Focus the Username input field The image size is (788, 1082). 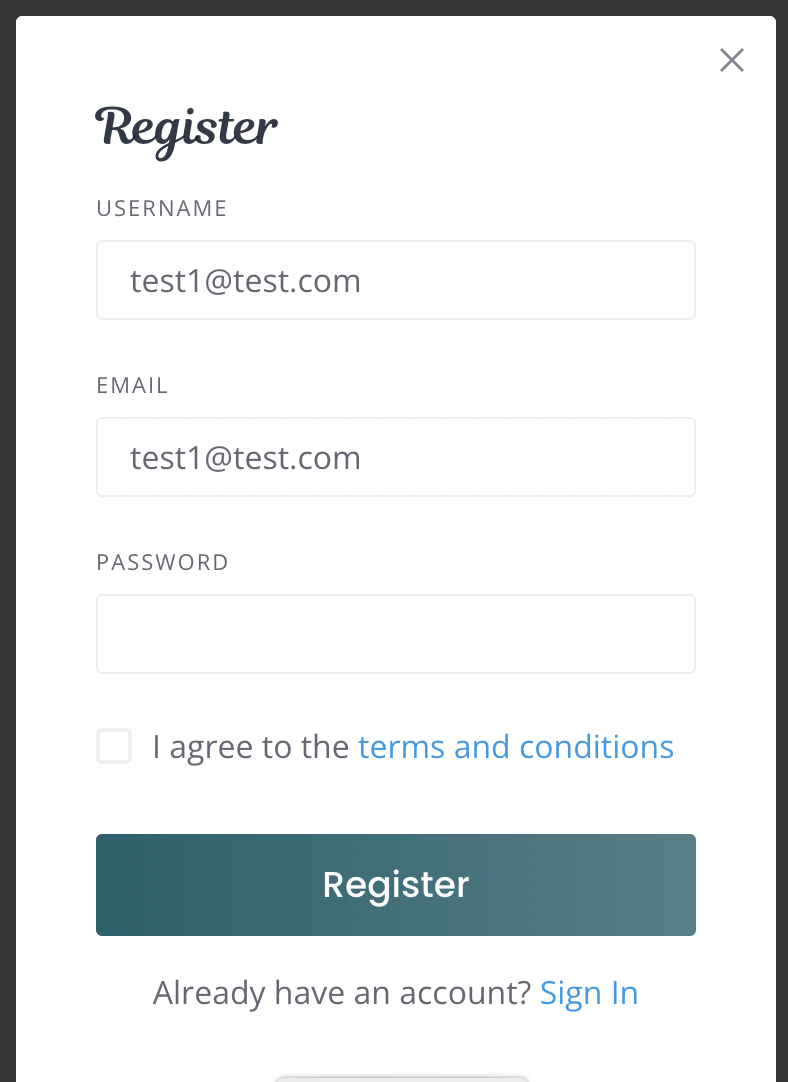(395, 280)
